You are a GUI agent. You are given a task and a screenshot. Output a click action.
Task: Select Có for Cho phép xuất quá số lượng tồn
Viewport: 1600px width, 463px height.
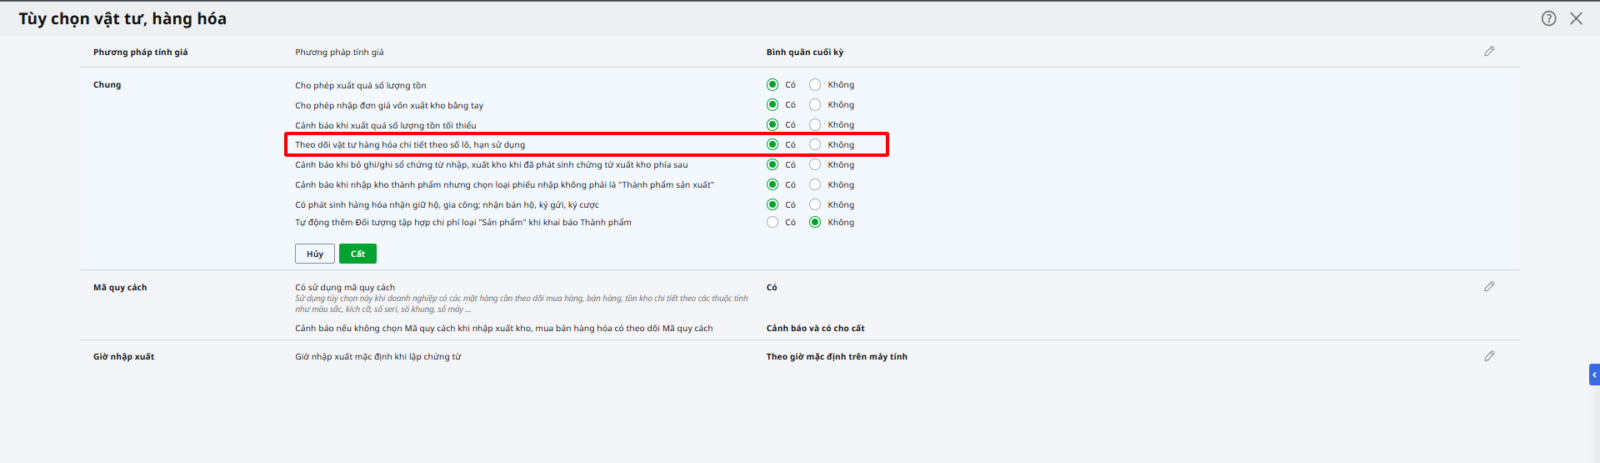[772, 85]
